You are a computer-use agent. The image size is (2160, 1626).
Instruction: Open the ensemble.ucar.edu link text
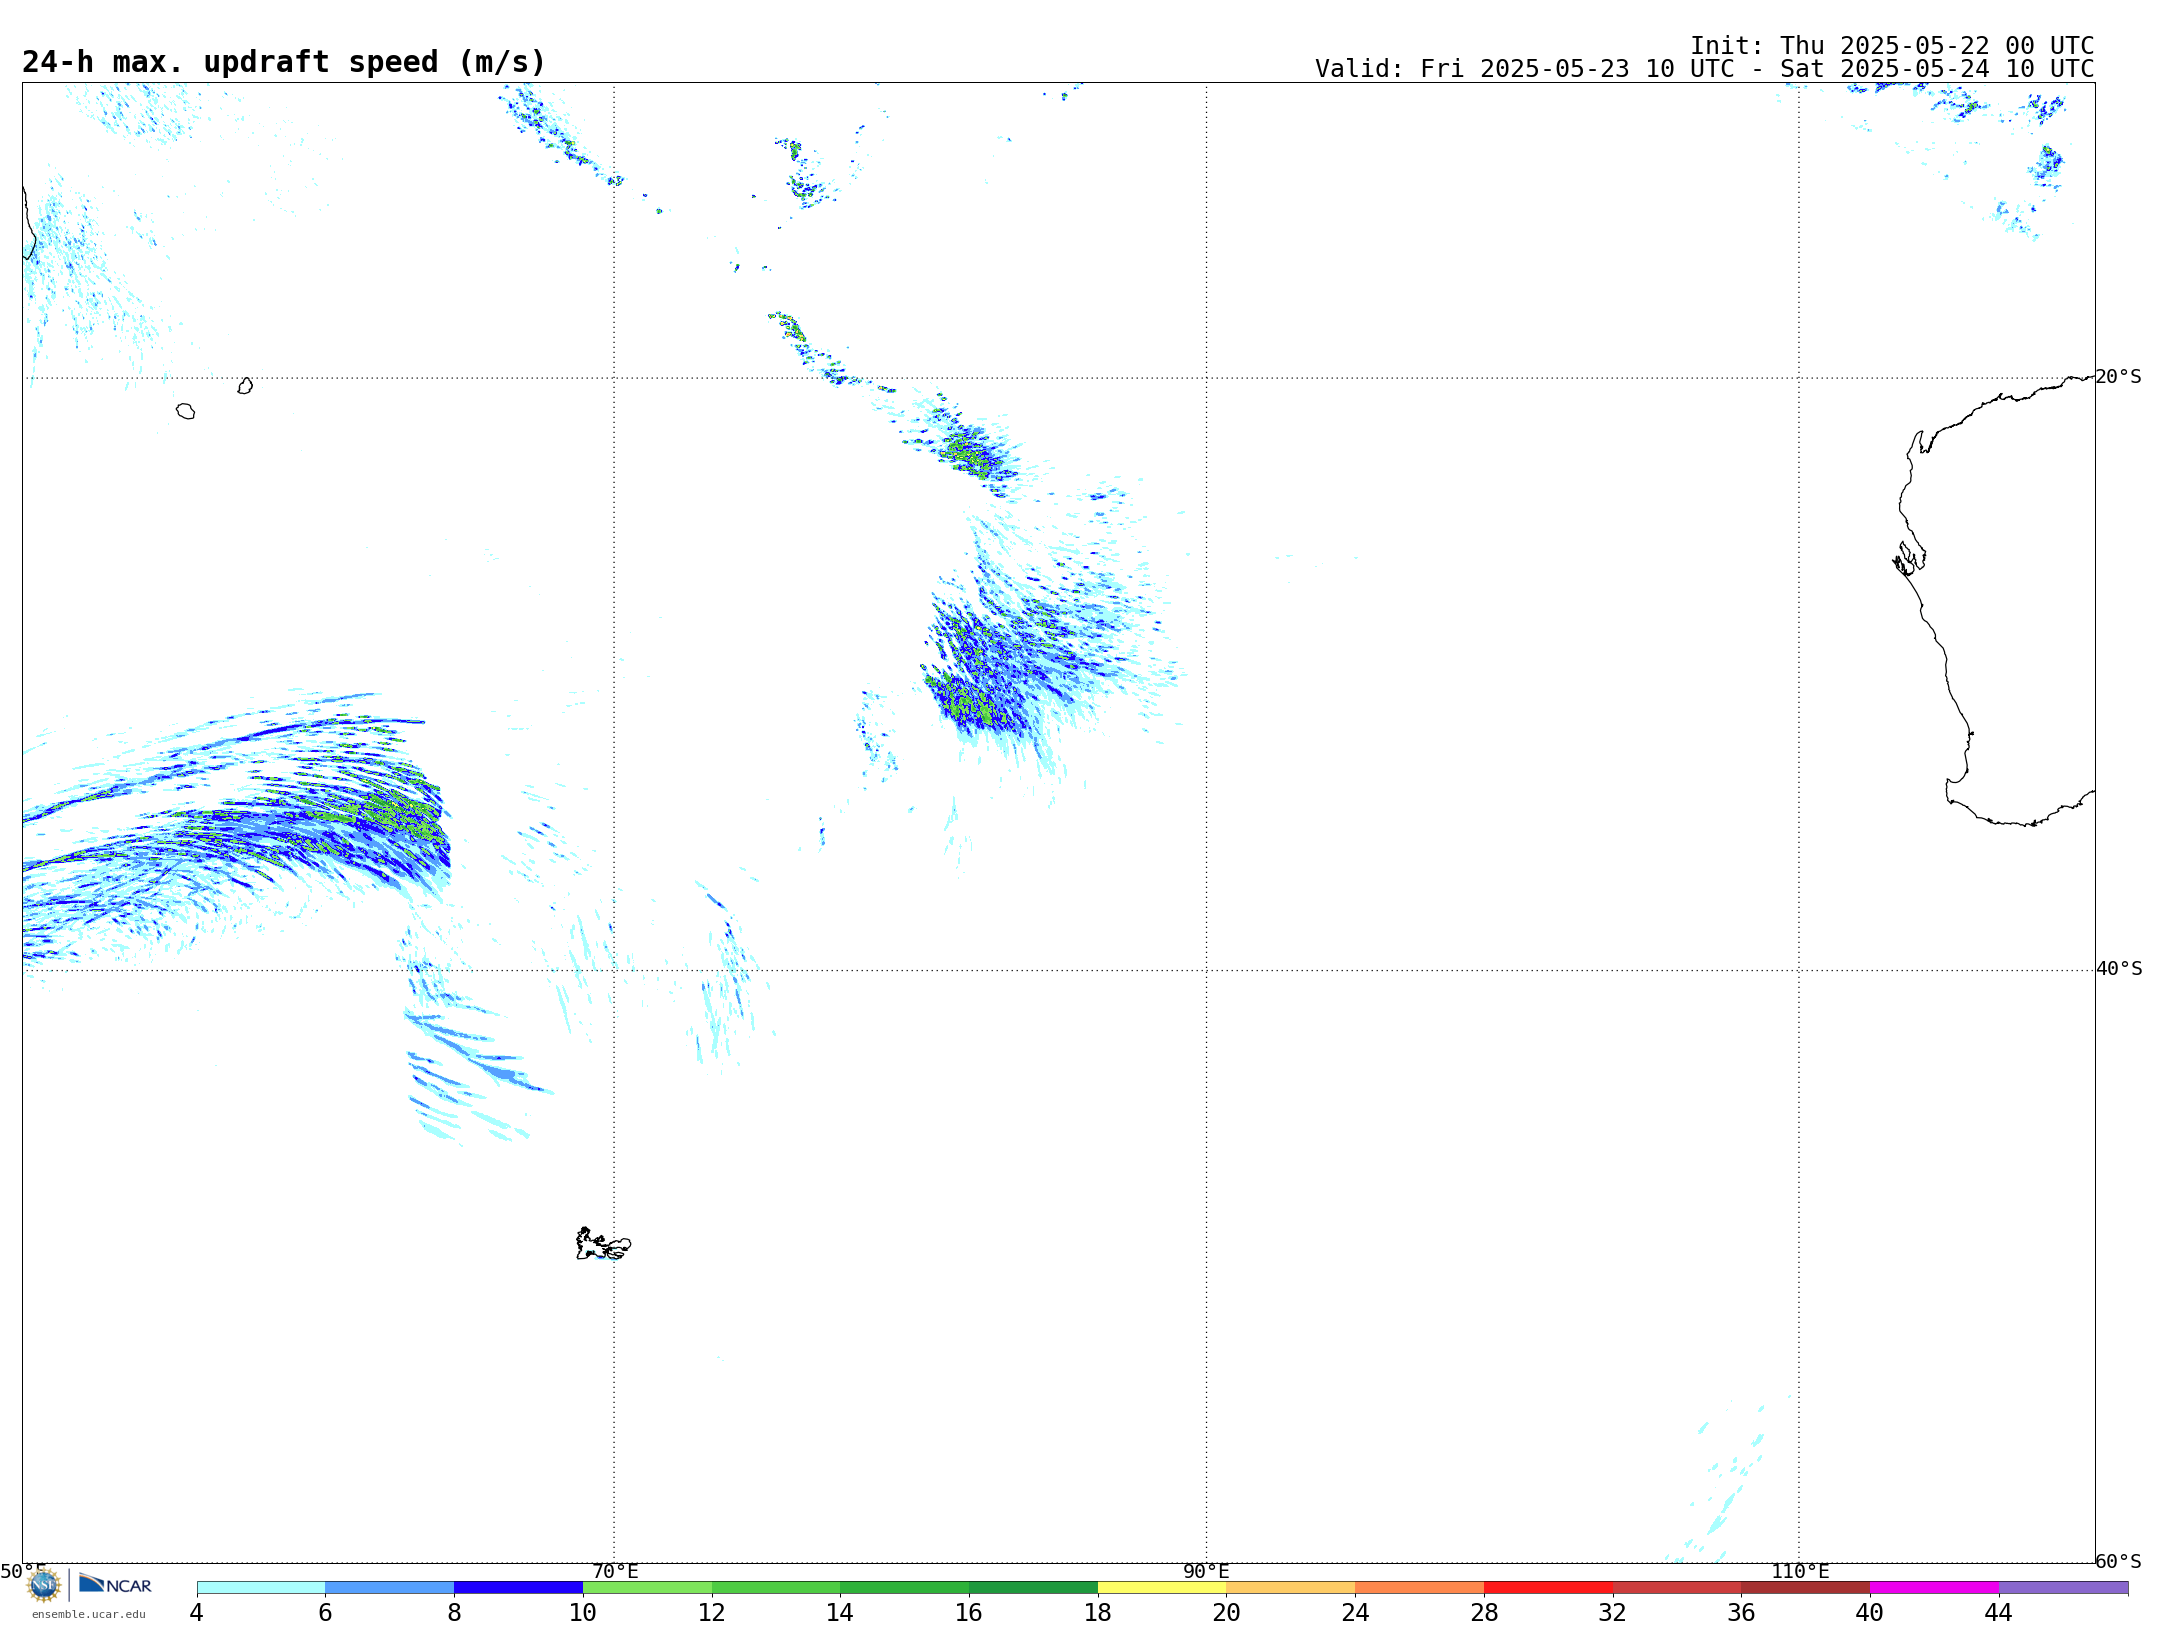tap(88, 1614)
